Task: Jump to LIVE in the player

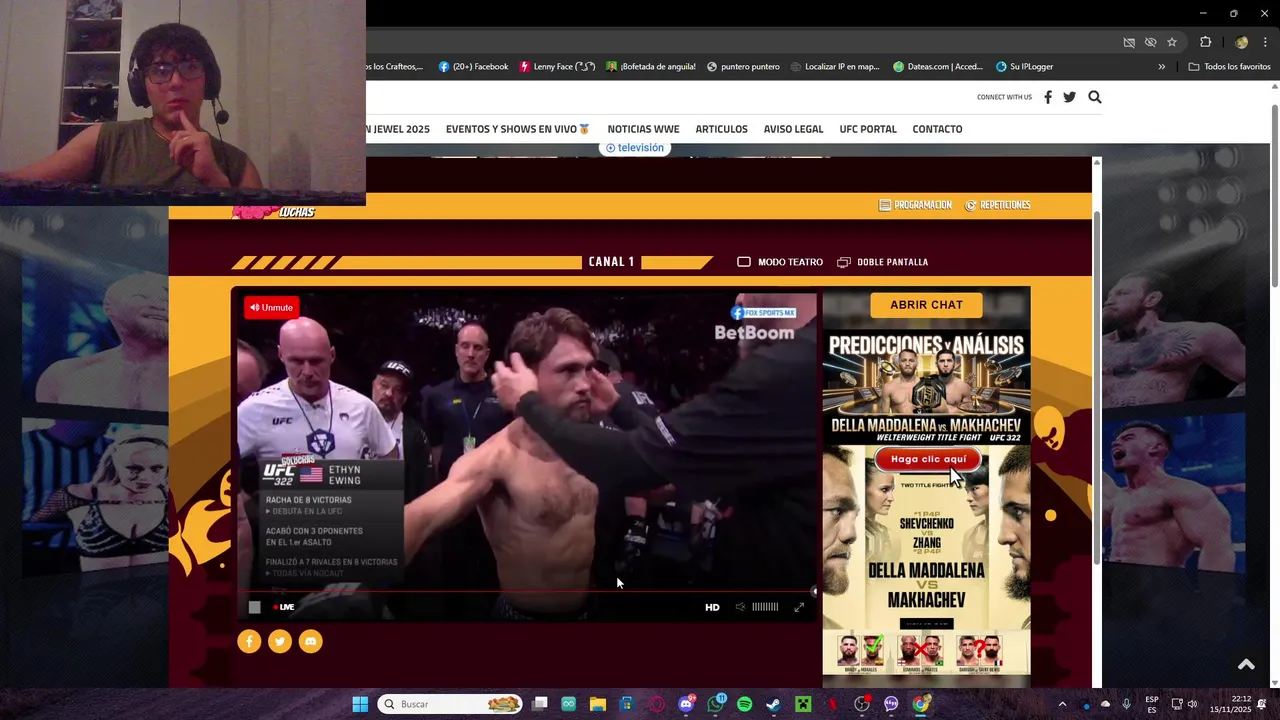Action: tap(284, 607)
